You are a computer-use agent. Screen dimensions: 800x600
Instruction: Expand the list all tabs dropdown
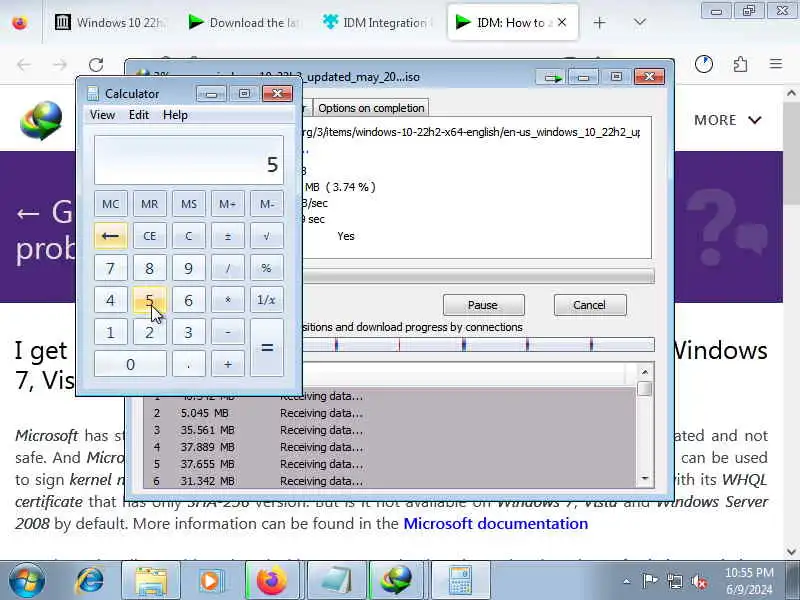point(639,22)
